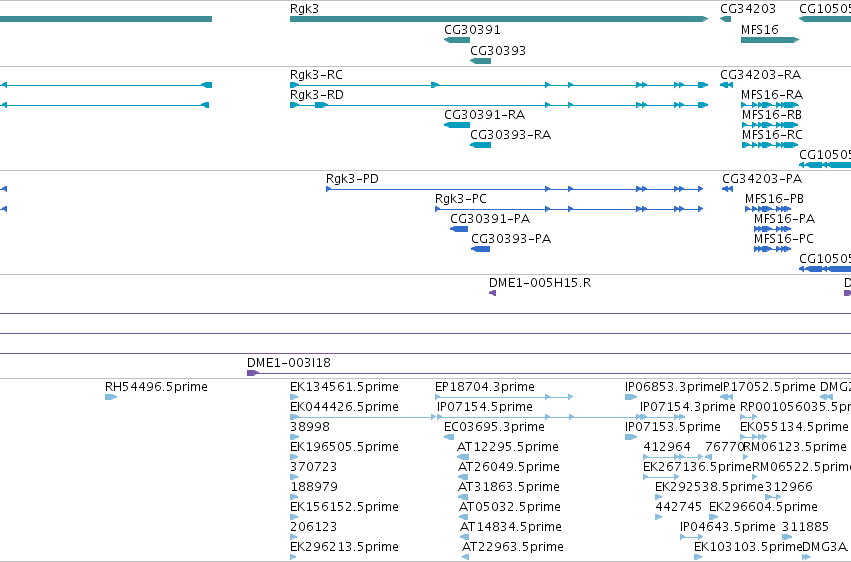The height and width of the screenshot is (562, 851).
Task: Select the EK103103.5prime label
Action: [x=748, y=547]
